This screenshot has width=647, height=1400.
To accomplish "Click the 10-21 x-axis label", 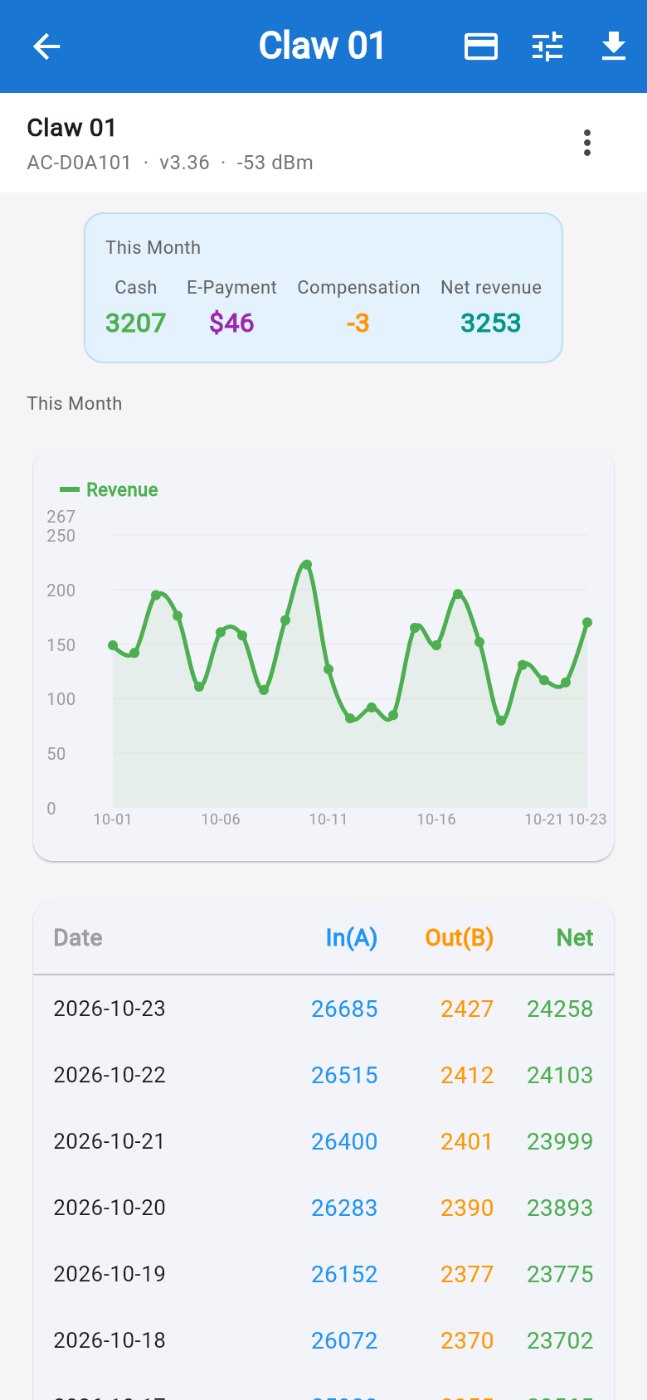I will pos(544,819).
